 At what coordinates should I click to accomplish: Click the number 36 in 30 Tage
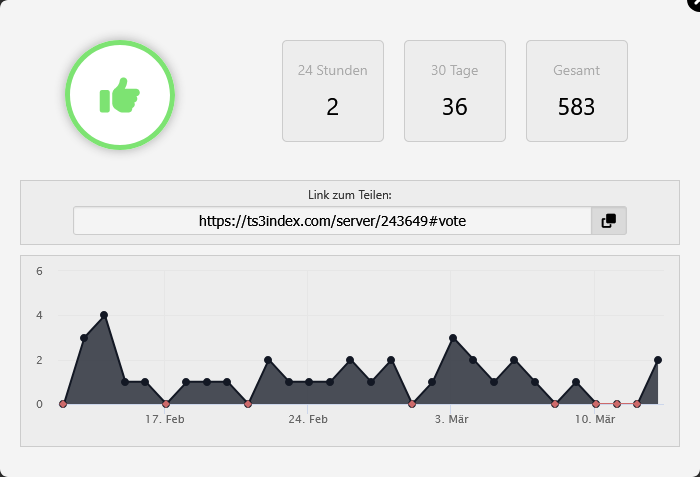coord(454,107)
